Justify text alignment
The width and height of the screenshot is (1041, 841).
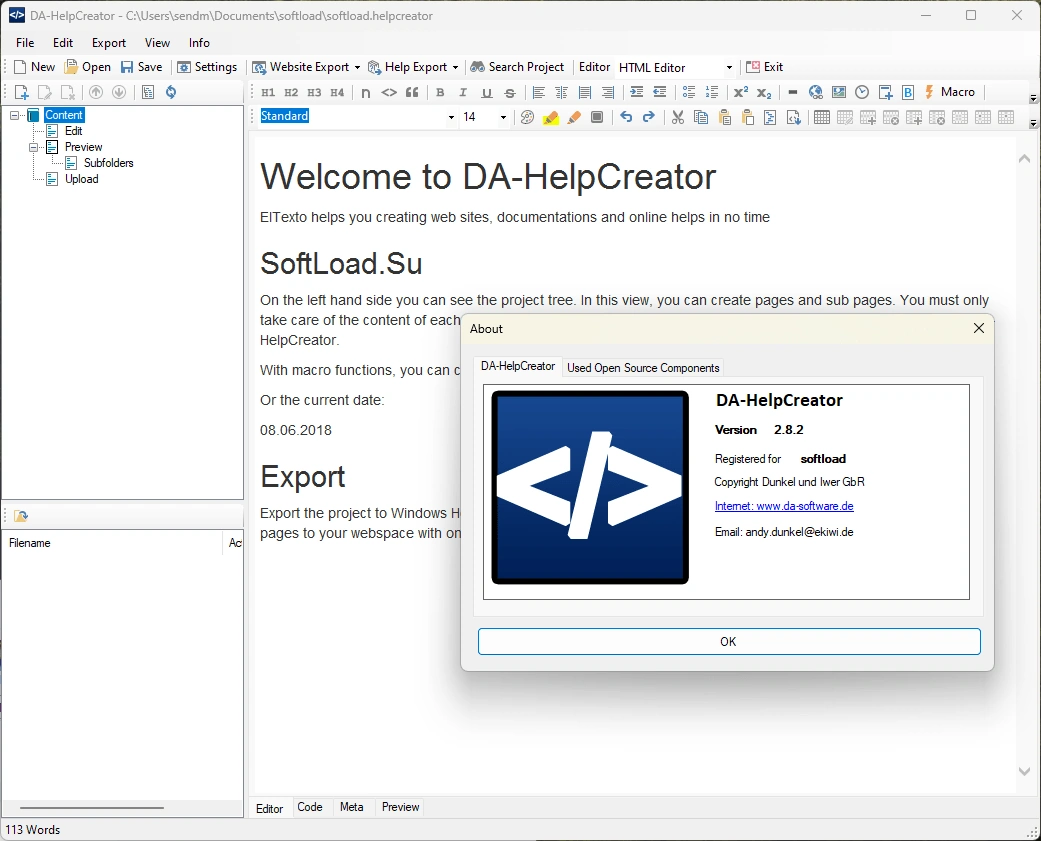pyautogui.click(x=585, y=92)
